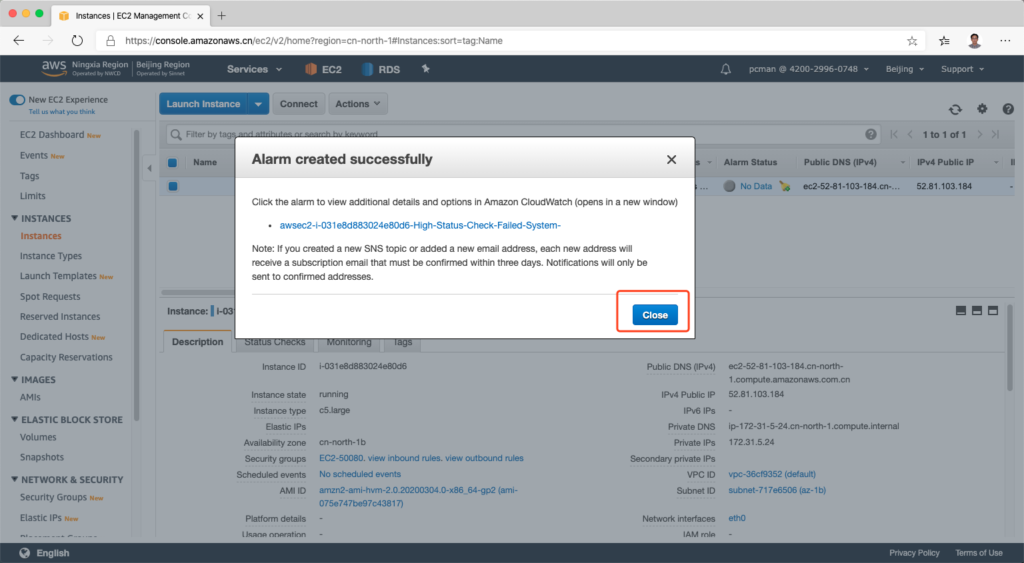This screenshot has width=1024, height=563.
Task: Click the blue Close button
Action: click(x=655, y=315)
